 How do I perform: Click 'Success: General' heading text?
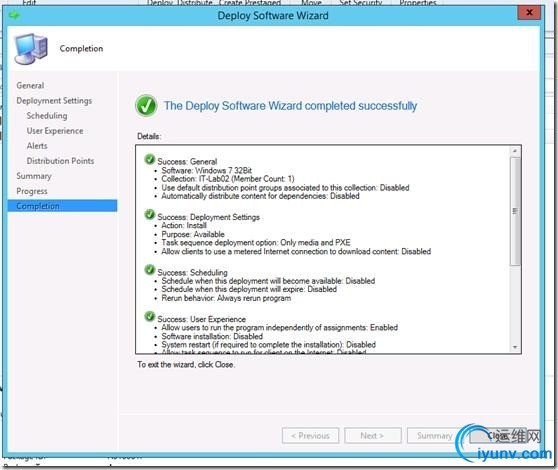187,161
